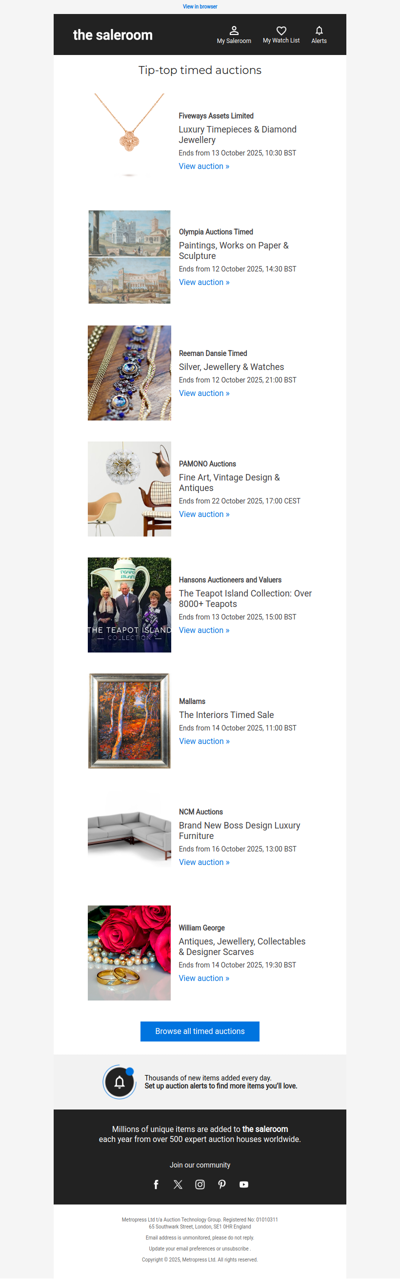Open Mallams Interiors Timed Sale title

click(x=226, y=715)
